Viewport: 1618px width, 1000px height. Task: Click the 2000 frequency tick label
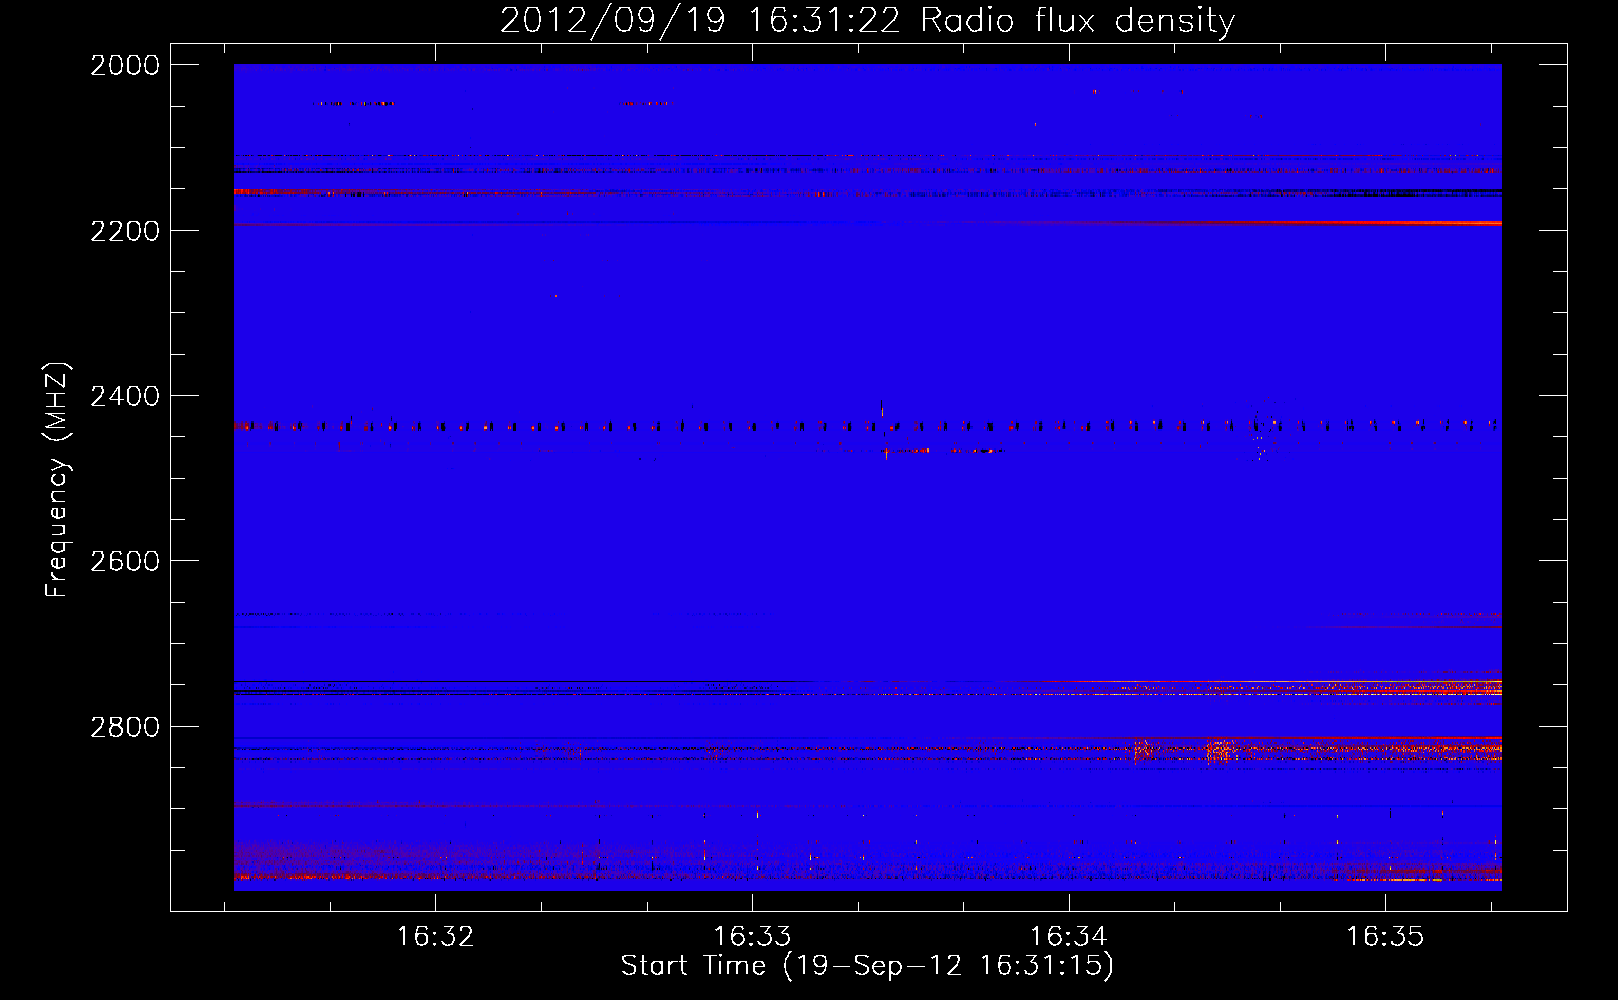point(125,65)
